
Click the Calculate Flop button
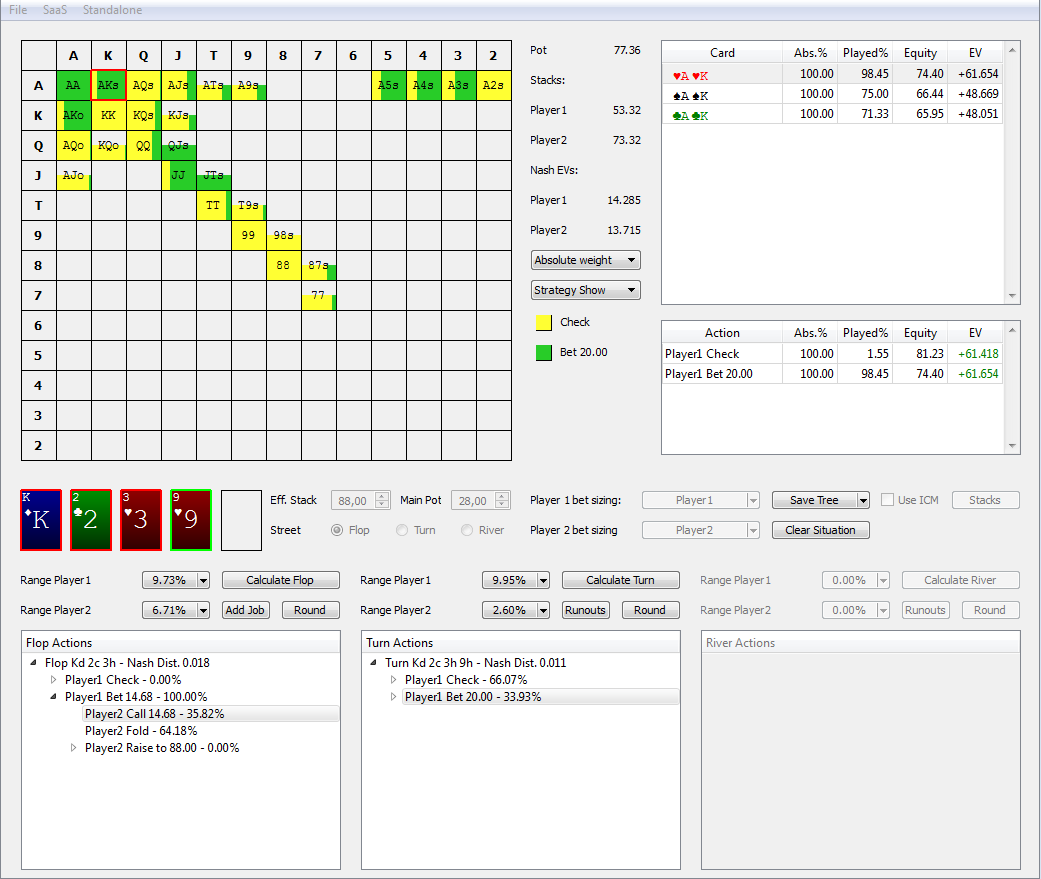click(x=280, y=580)
